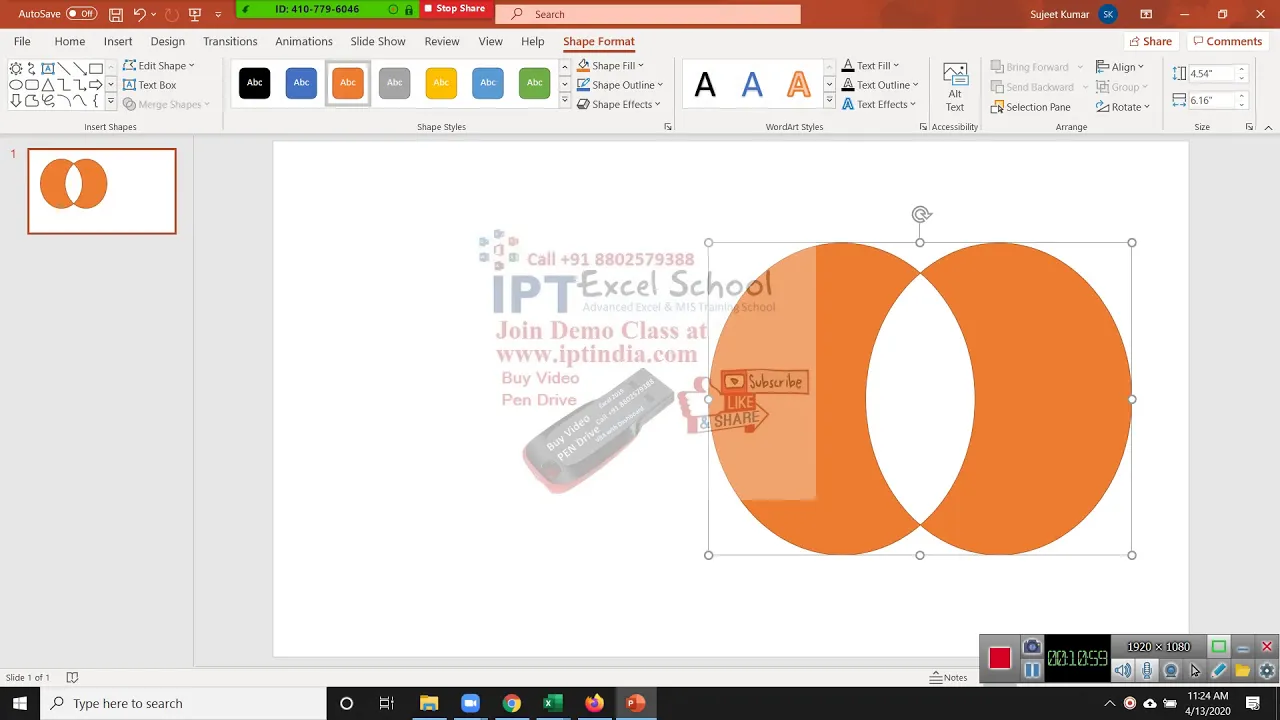Click the Undo arrow icon
The height and width of the screenshot is (720, 1280).
140,14
